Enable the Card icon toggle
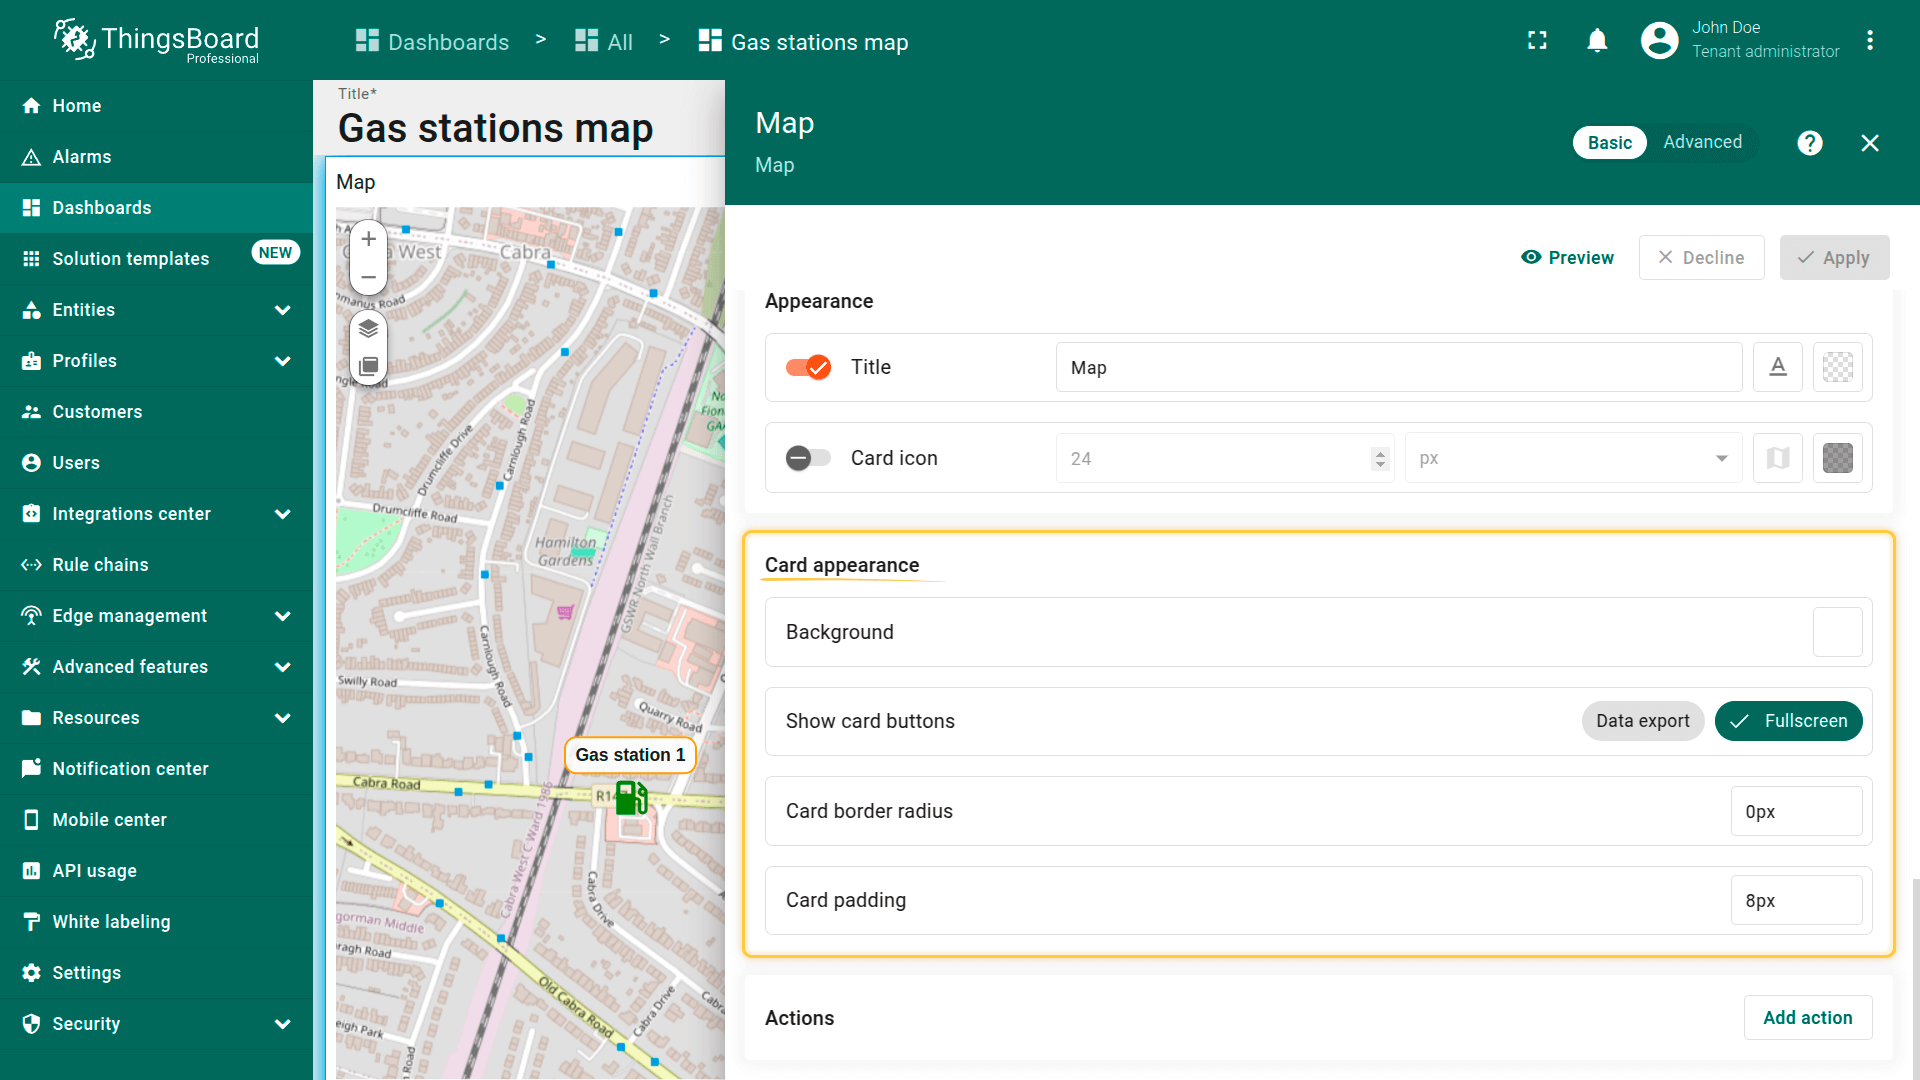 click(x=808, y=458)
